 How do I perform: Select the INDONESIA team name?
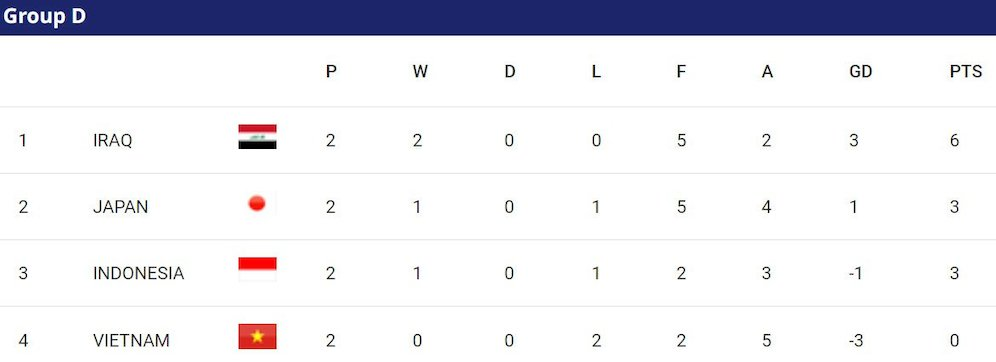click(138, 274)
